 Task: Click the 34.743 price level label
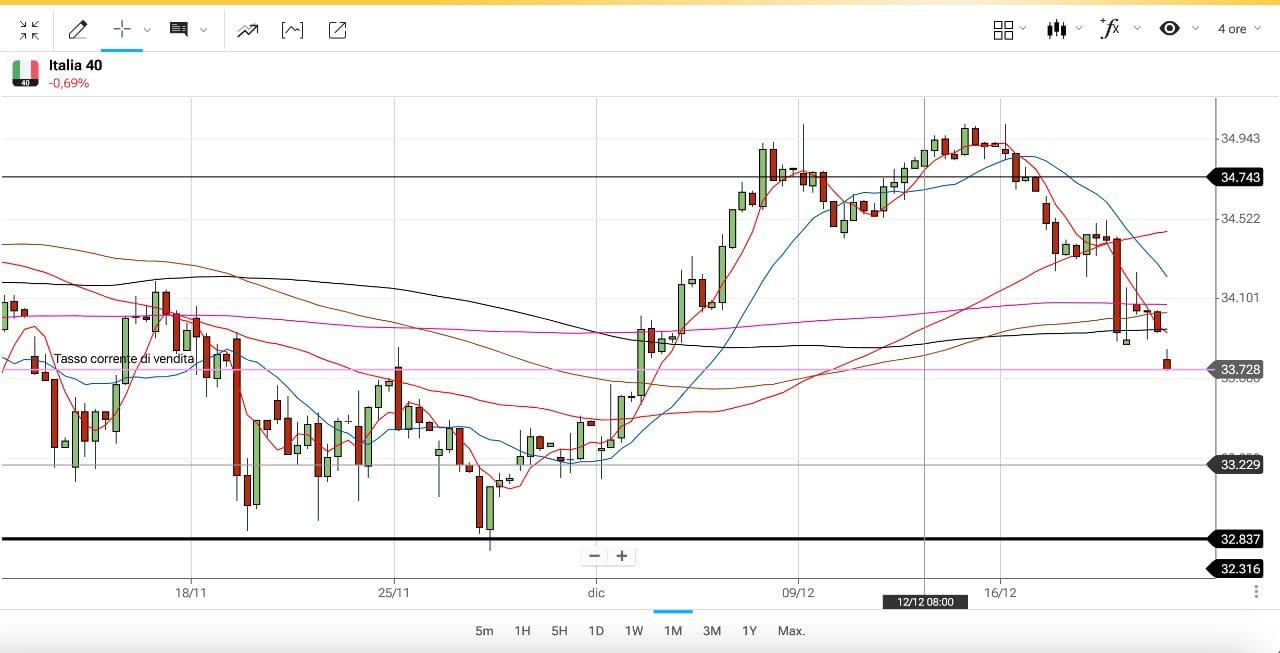(x=1240, y=177)
